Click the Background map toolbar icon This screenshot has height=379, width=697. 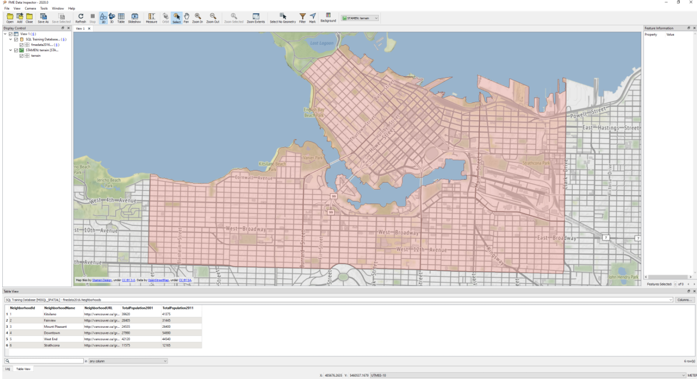tap(328, 18)
